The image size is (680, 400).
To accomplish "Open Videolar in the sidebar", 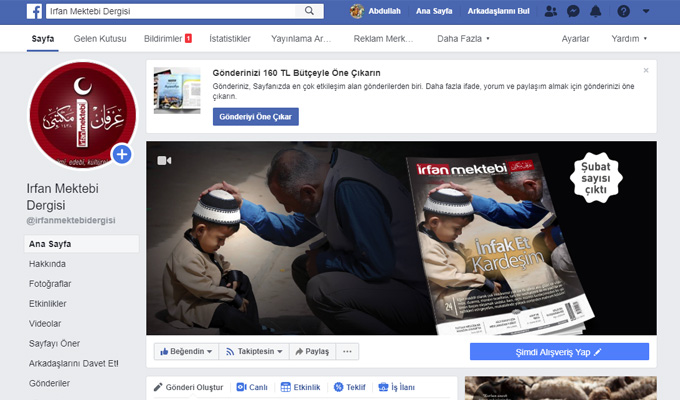I will [x=45, y=324].
